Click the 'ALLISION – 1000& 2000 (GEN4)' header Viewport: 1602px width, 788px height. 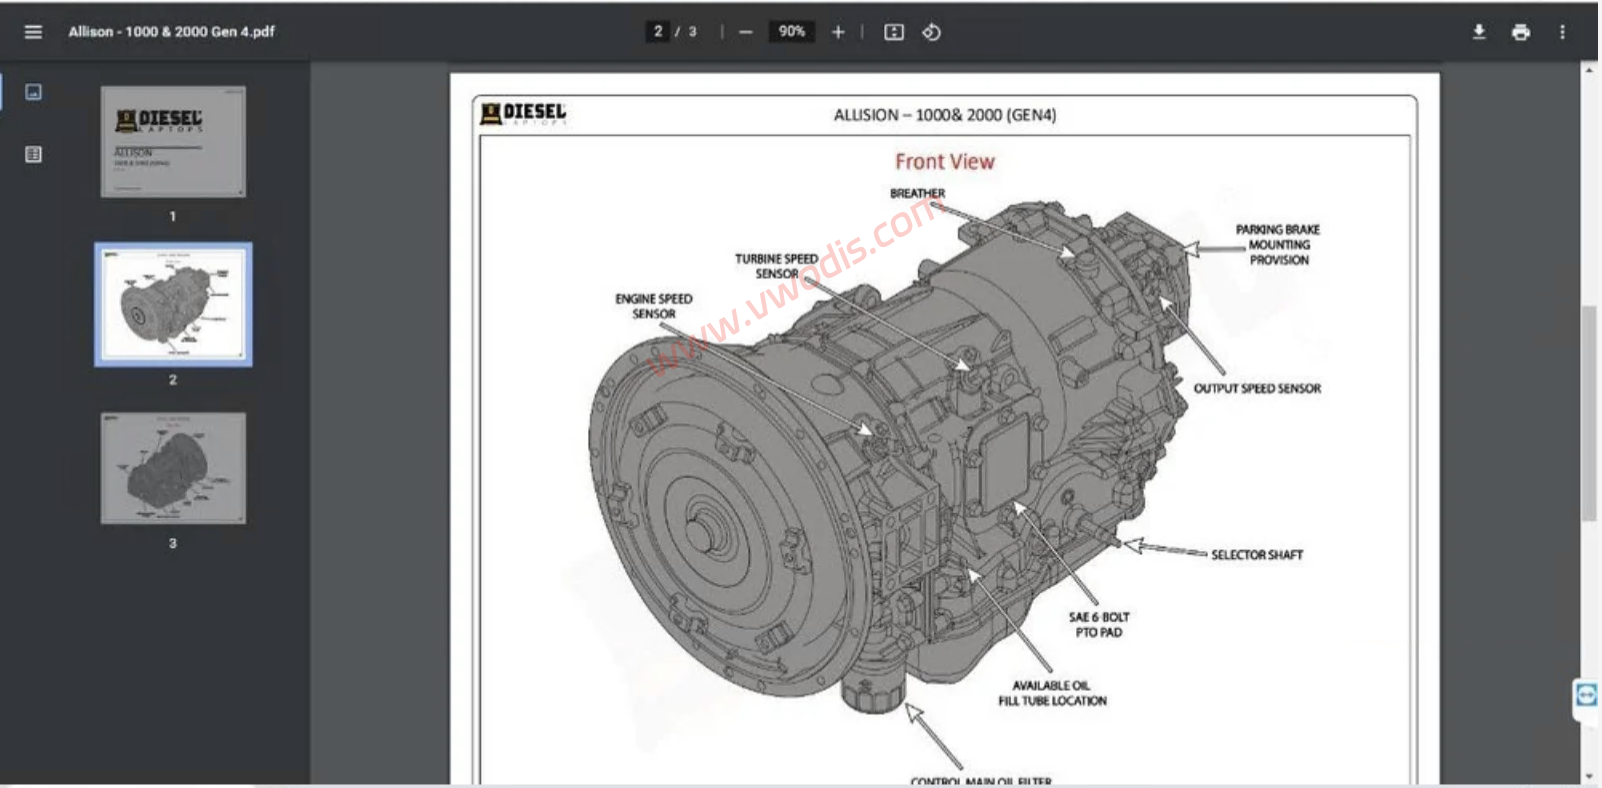click(945, 115)
